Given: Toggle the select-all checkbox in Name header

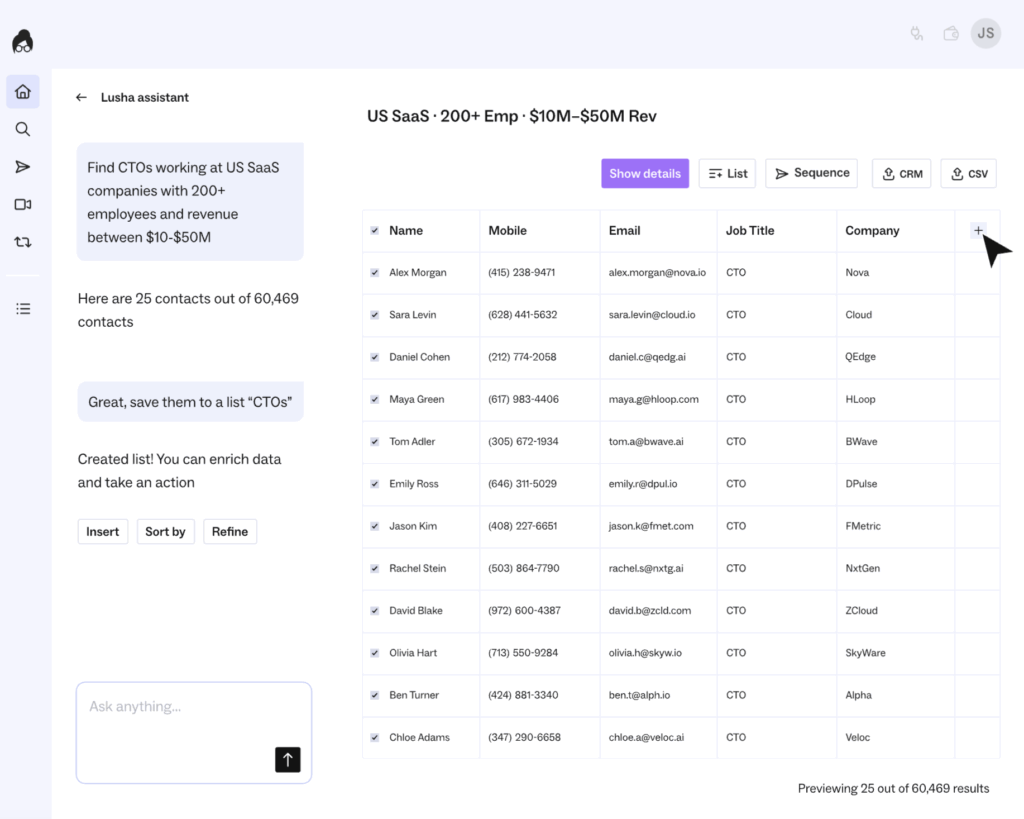Looking at the screenshot, I should click(x=375, y=231).
